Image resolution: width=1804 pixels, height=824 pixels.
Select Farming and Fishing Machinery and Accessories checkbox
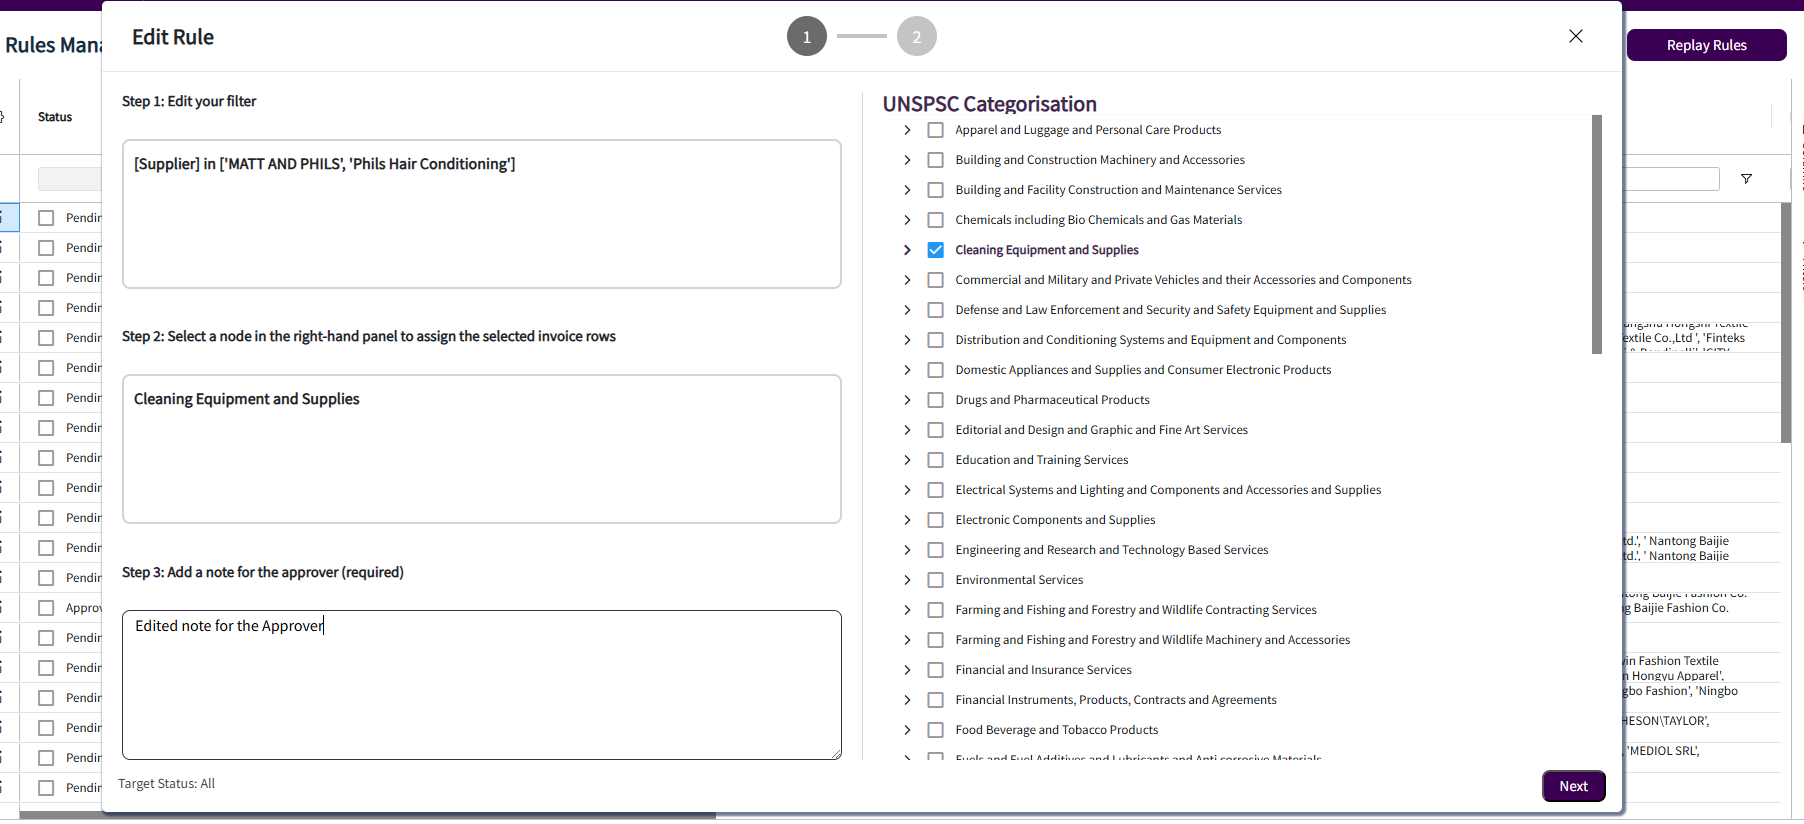point(936,640)
